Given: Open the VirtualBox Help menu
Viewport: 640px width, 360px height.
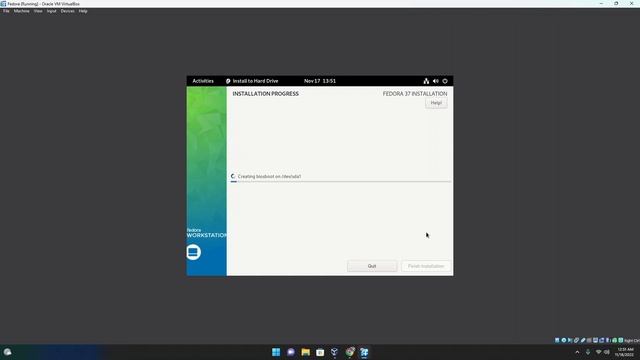Looking at the screenshot, I should pos(83,11).
